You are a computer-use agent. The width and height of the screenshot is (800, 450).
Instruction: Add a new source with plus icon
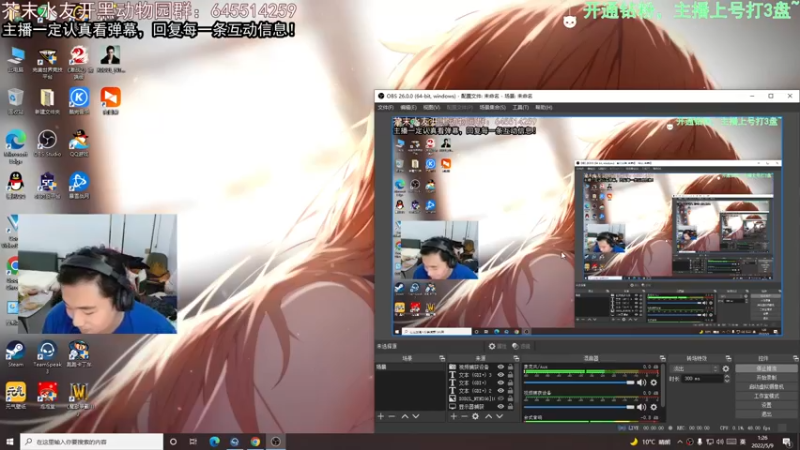[454, 416]
